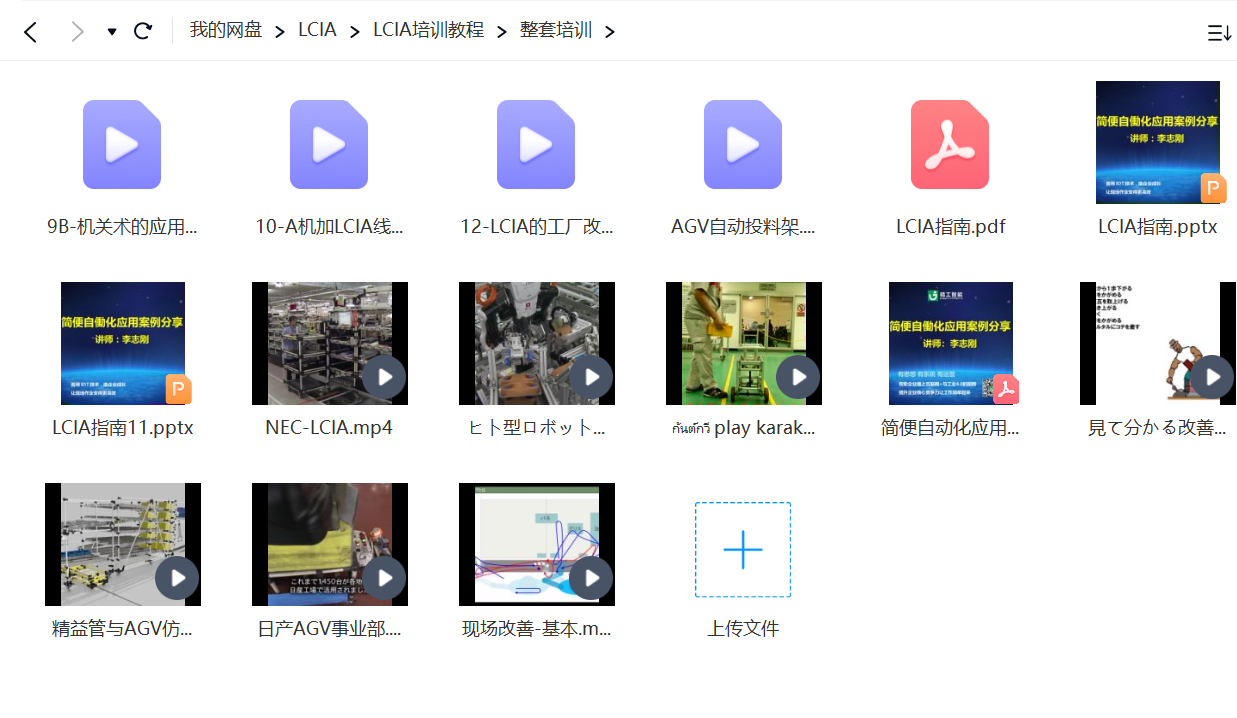Open the sort order icon at top right
This screenshot has height=718, width=1237.
(x=1219, y=32)
